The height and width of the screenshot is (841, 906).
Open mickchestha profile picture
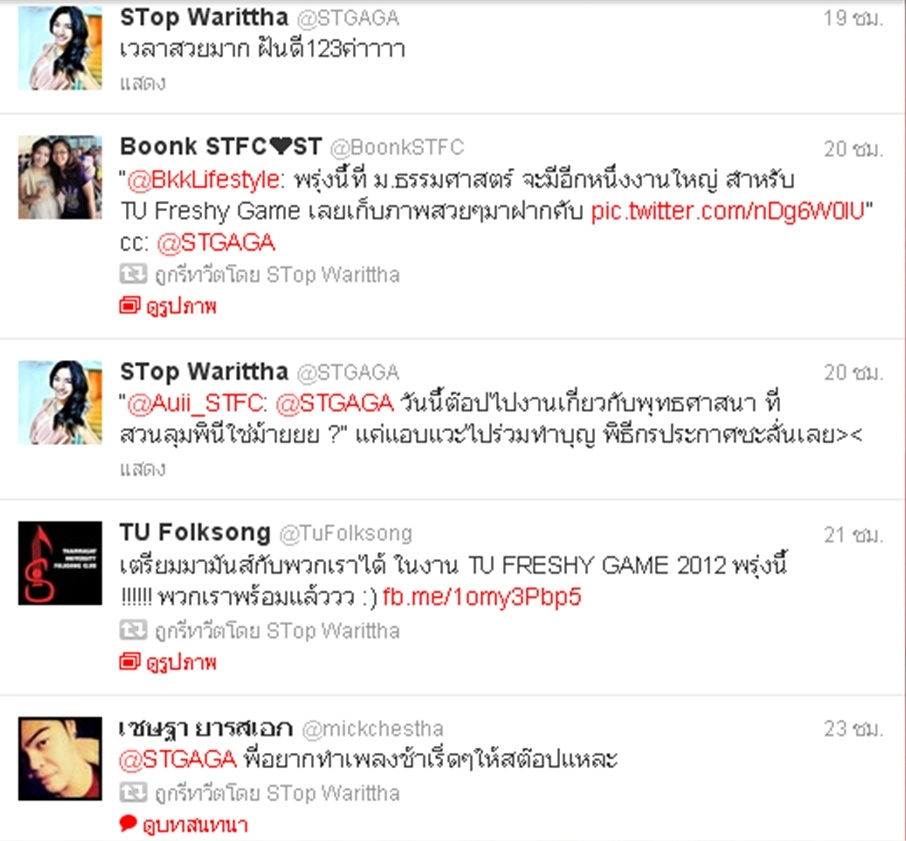(x=60, y=758)
